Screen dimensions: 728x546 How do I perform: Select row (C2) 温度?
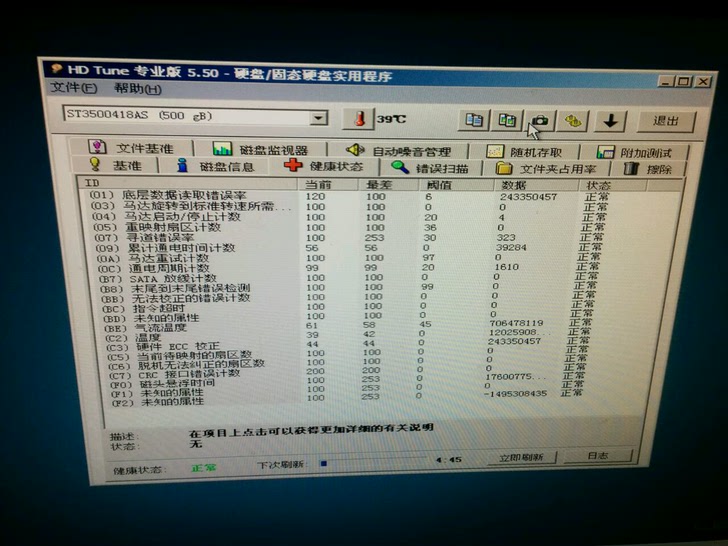pos(348,336)
